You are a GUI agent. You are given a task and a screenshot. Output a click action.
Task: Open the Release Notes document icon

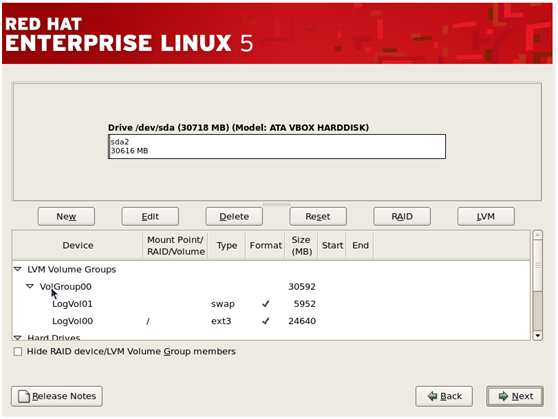pyautogui.click(x=24, y=396)
